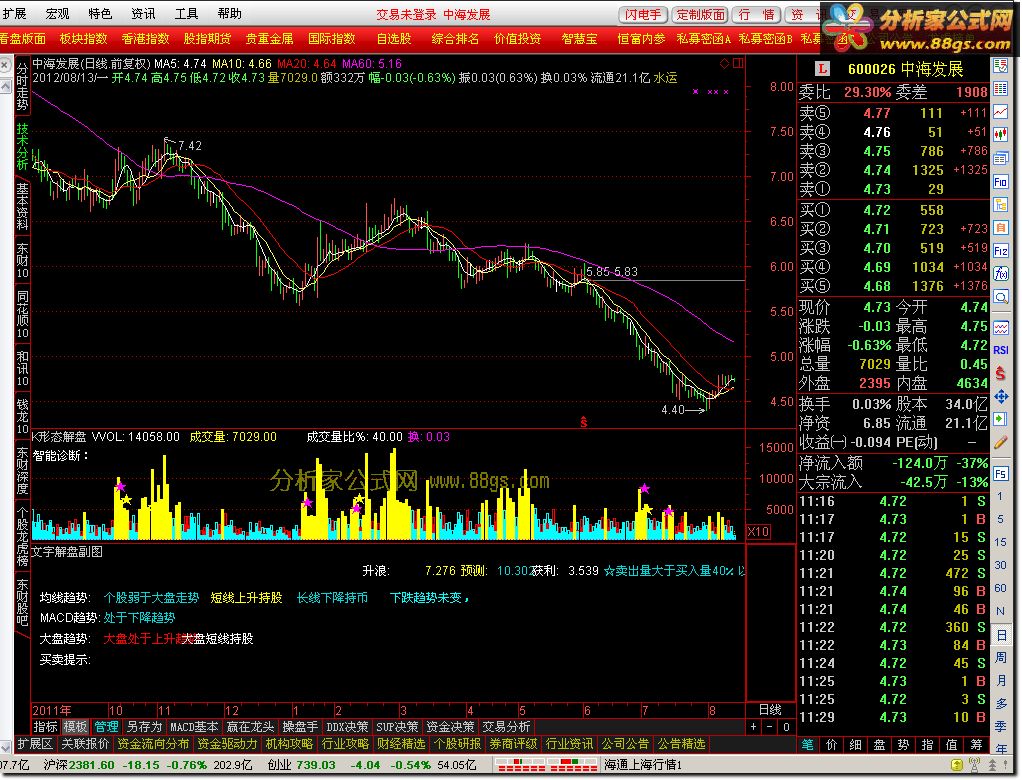
Task: Open the MACD基本 template tab
Action: 194,727
